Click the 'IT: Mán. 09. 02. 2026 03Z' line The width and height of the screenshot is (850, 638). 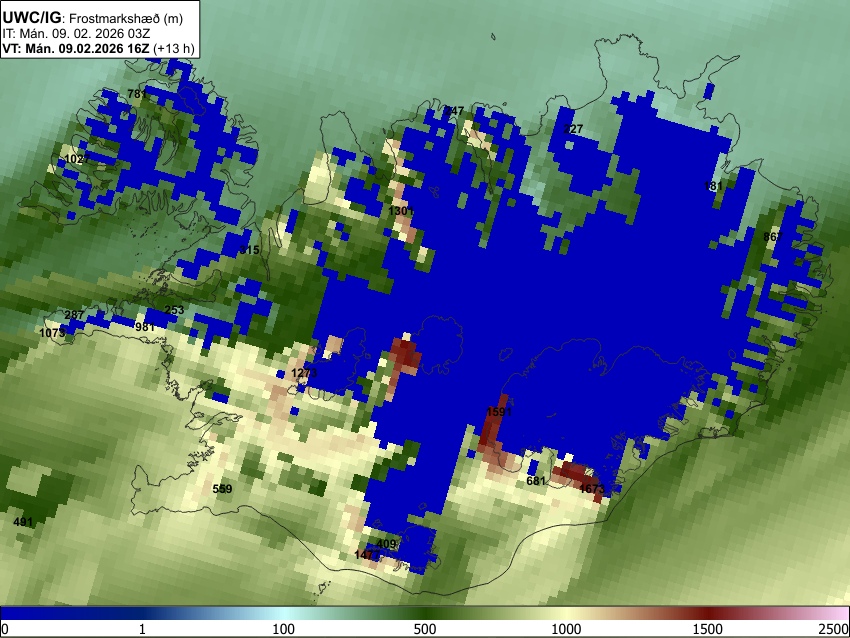pos(76,34)
